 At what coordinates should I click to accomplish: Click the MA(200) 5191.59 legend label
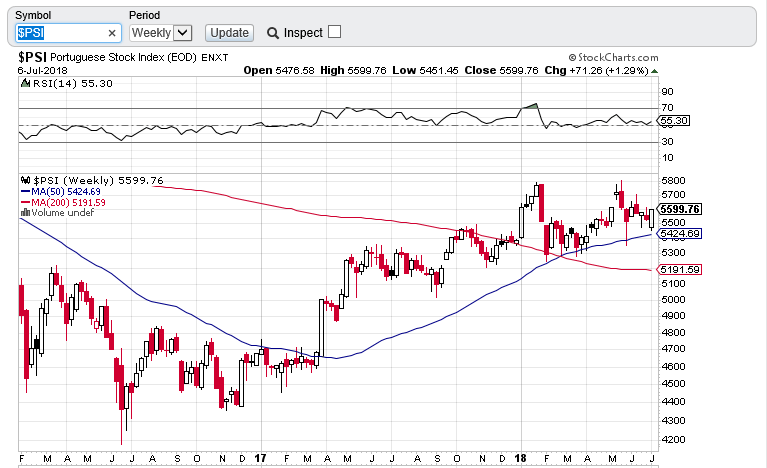click(68, 202)
